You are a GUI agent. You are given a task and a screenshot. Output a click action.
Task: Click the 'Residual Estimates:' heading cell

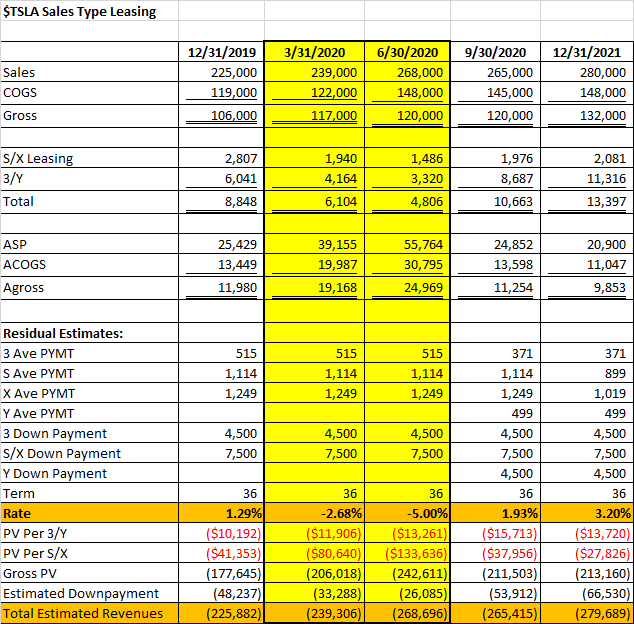point(63,334)
